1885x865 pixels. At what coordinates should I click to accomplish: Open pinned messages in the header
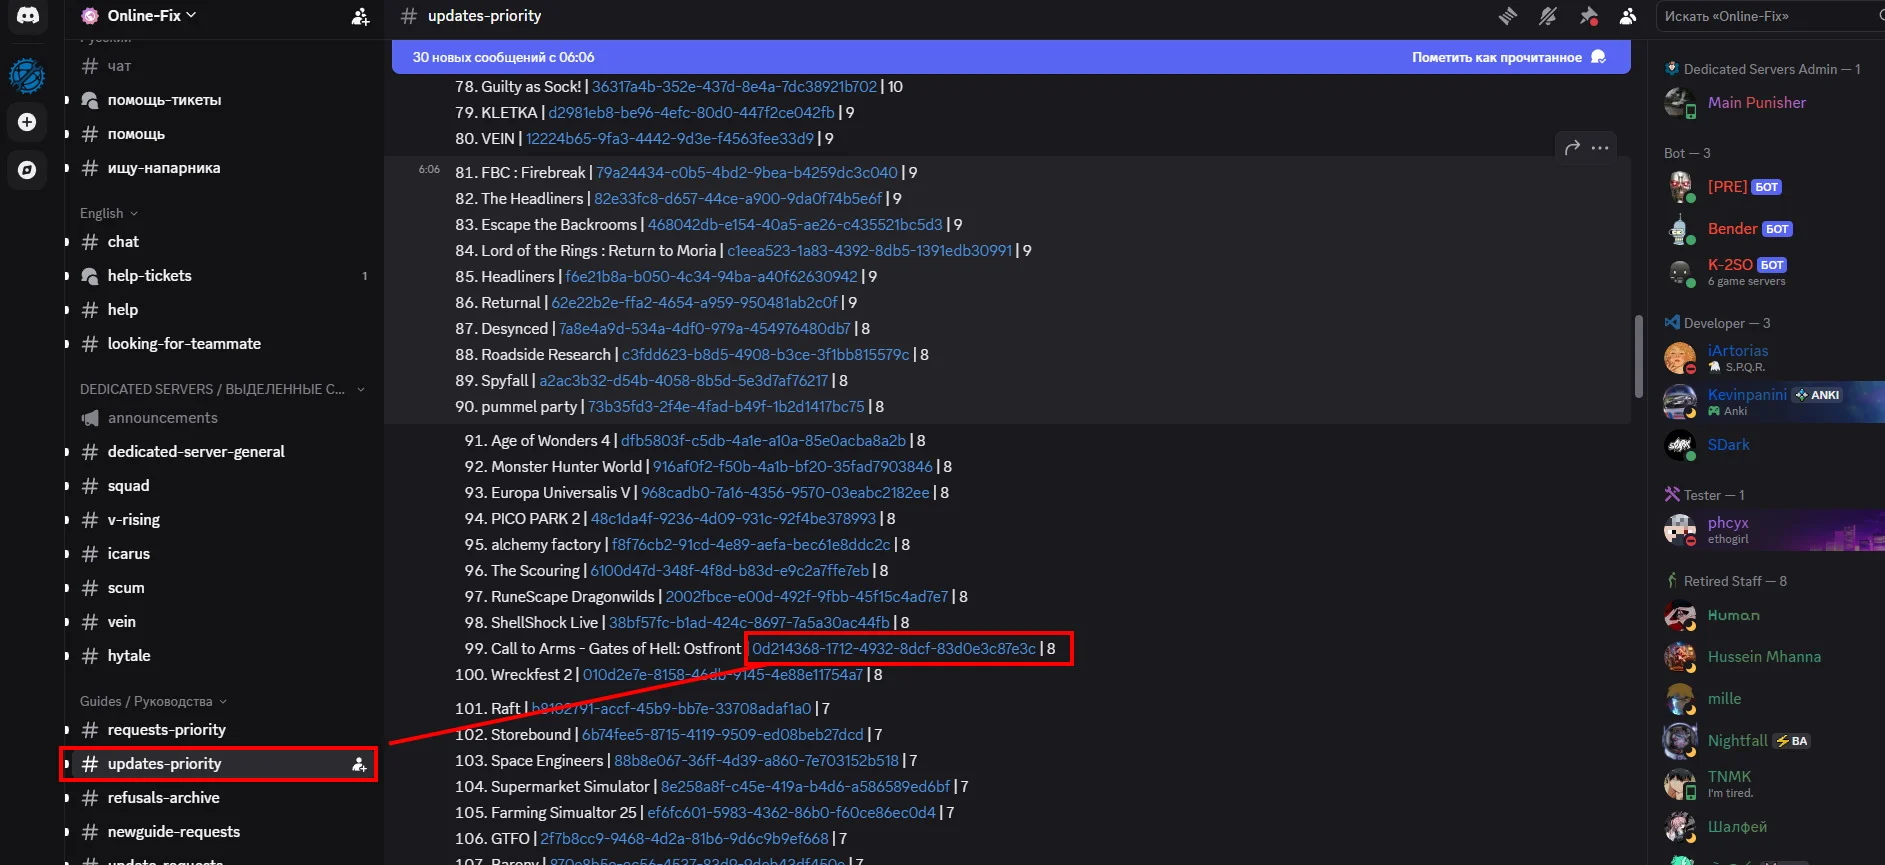pyautogui.click(x=1588, y=16)
